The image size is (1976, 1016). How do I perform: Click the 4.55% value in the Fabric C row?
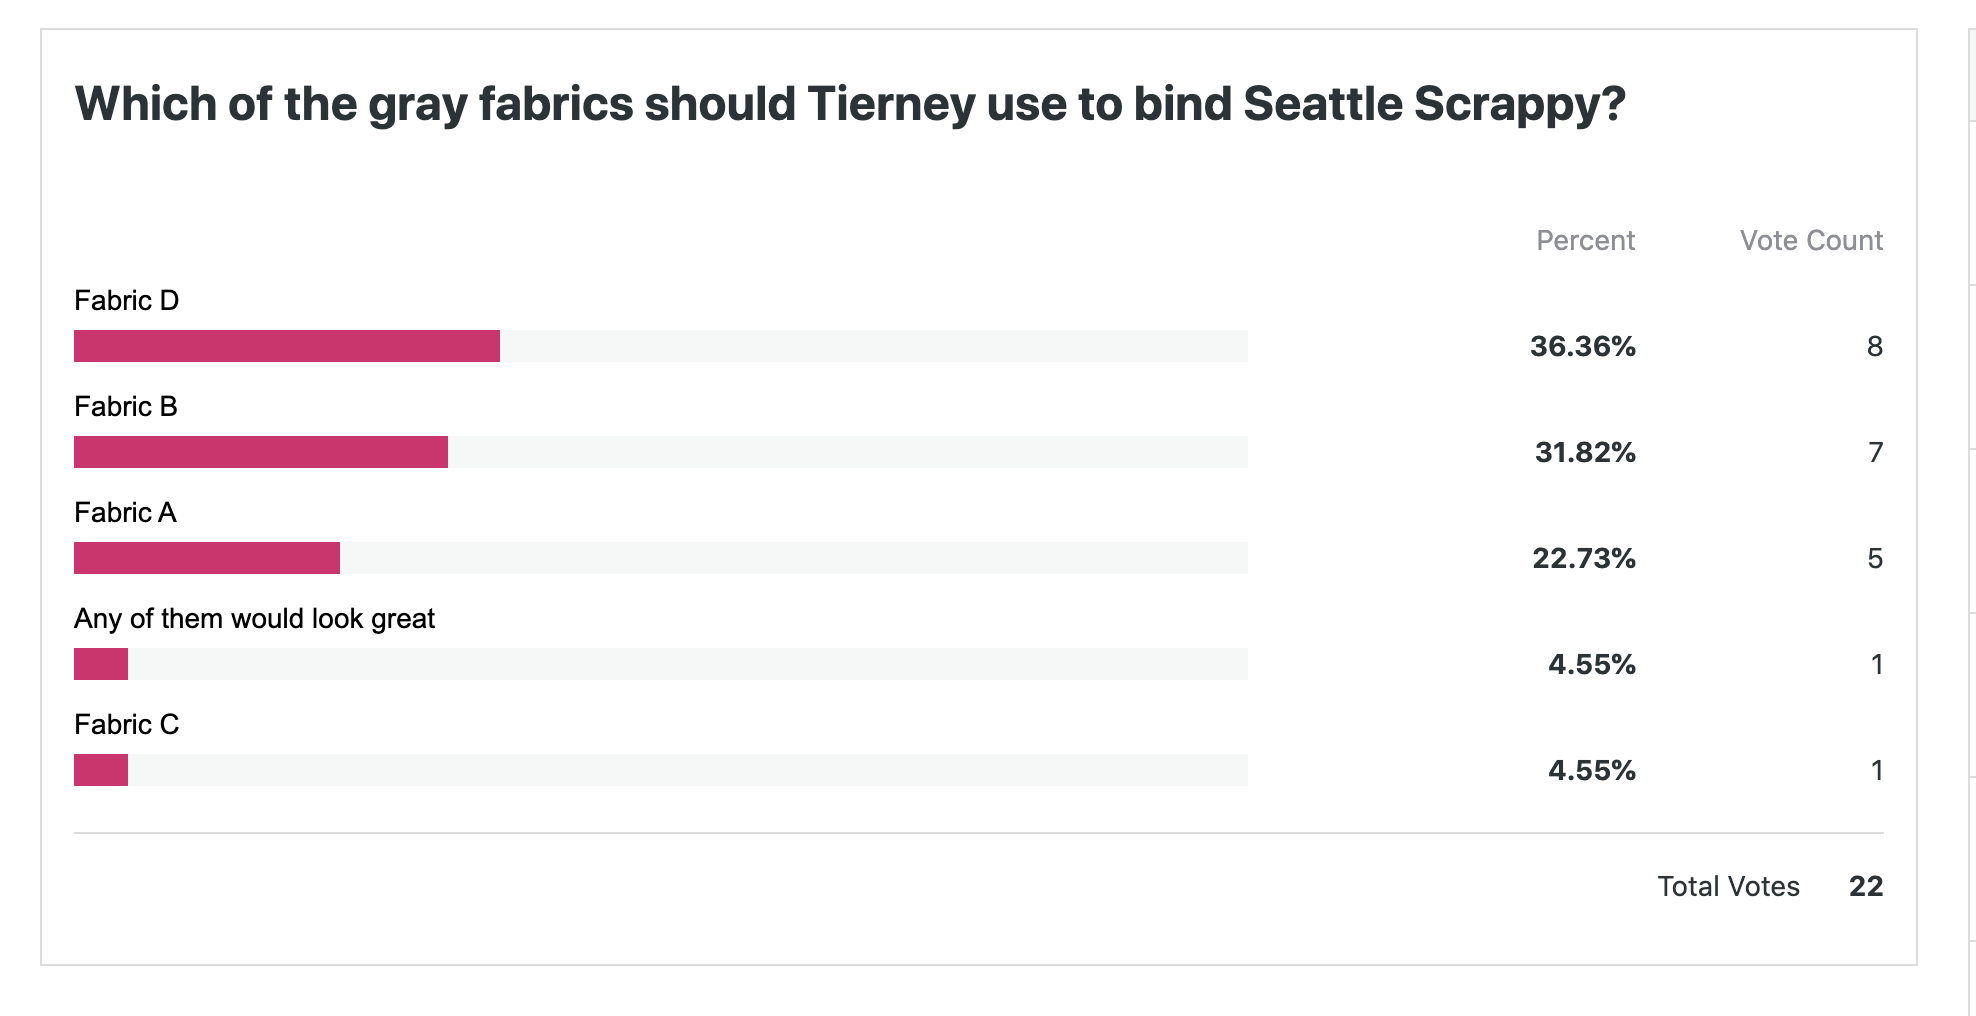coord(1591,771)
